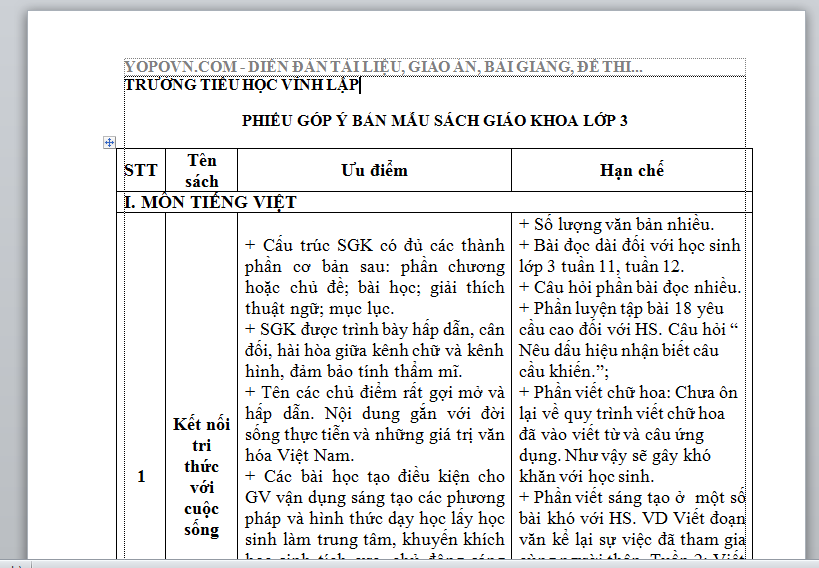The width and height of the screenshot is (819, 568).
Task: Click the YOPOVN.COM header text
Action: click(x=383, y=67)
